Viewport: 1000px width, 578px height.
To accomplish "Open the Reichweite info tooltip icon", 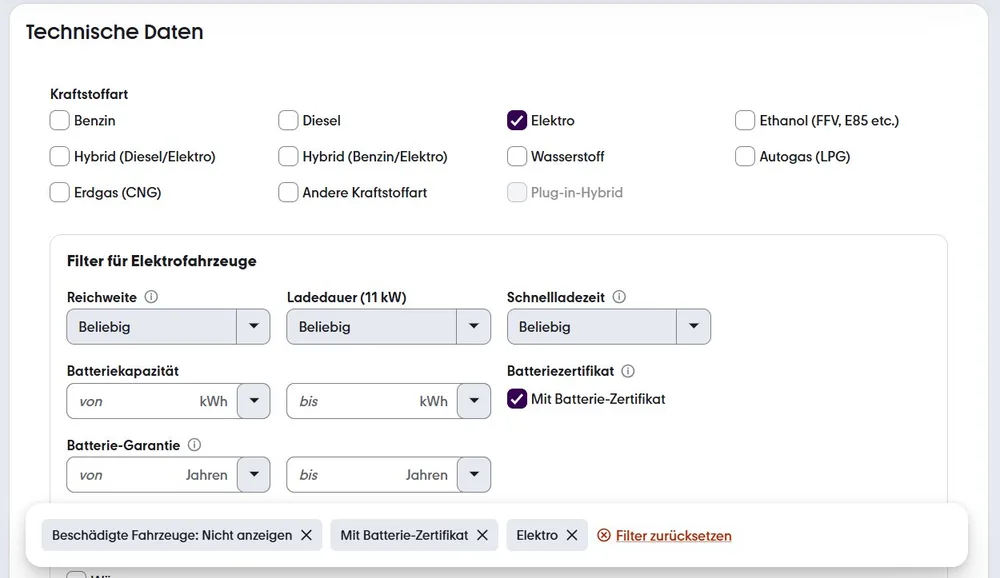I will (151, 297).
